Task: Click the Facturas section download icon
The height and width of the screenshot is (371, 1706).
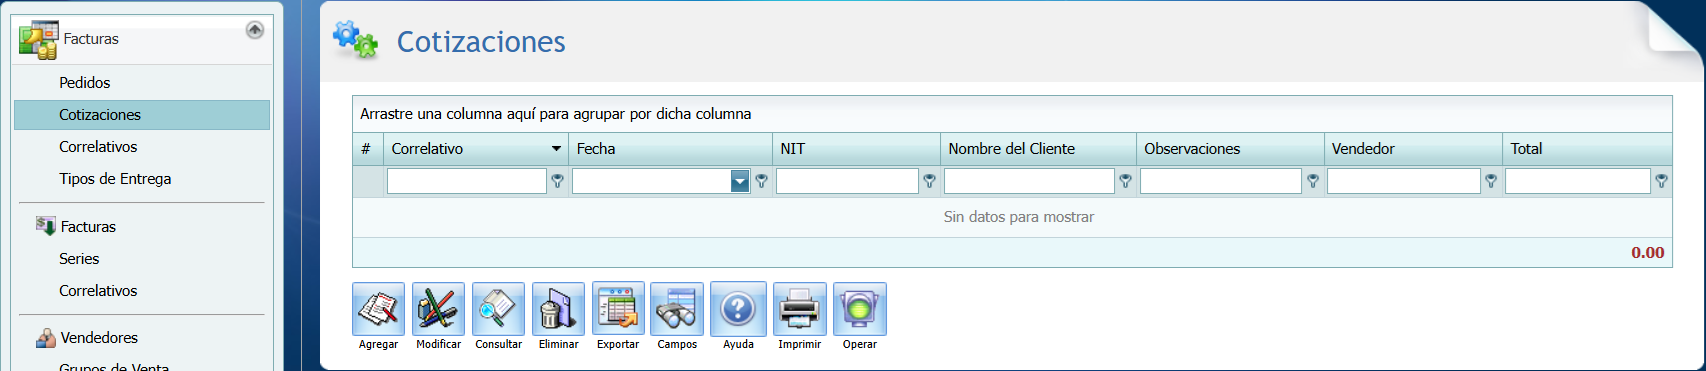Action: [46, 226]
